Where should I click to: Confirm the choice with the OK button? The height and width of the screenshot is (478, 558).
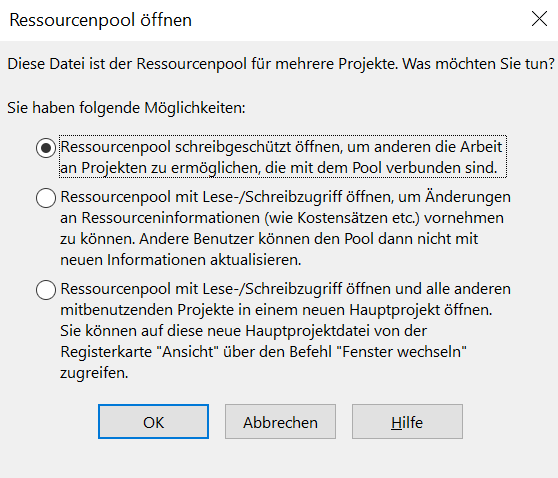153,421
